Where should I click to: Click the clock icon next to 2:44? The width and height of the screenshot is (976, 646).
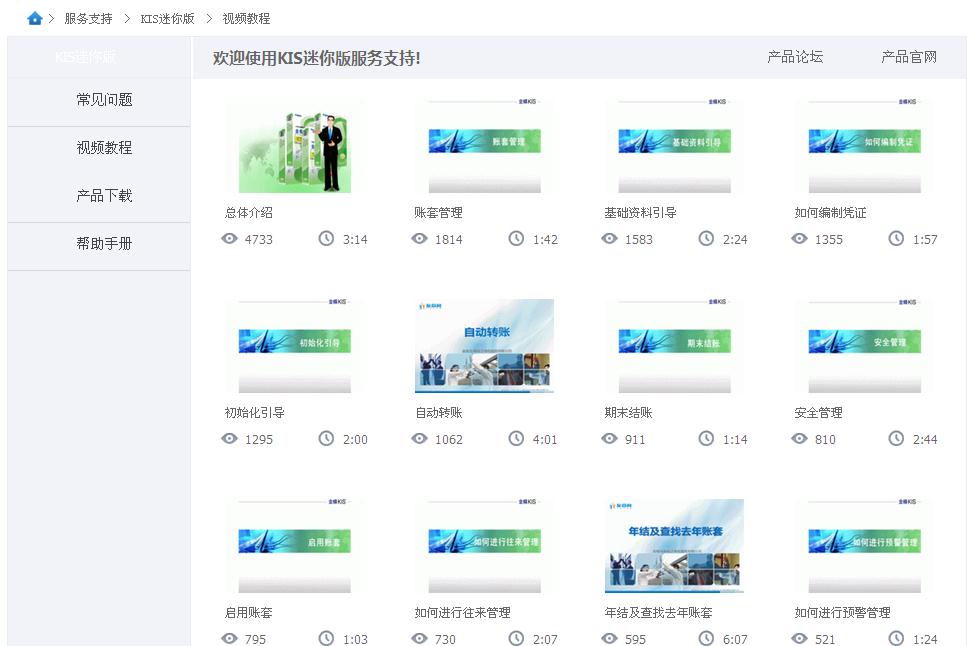pyautogui.click(x=896, y=438)
